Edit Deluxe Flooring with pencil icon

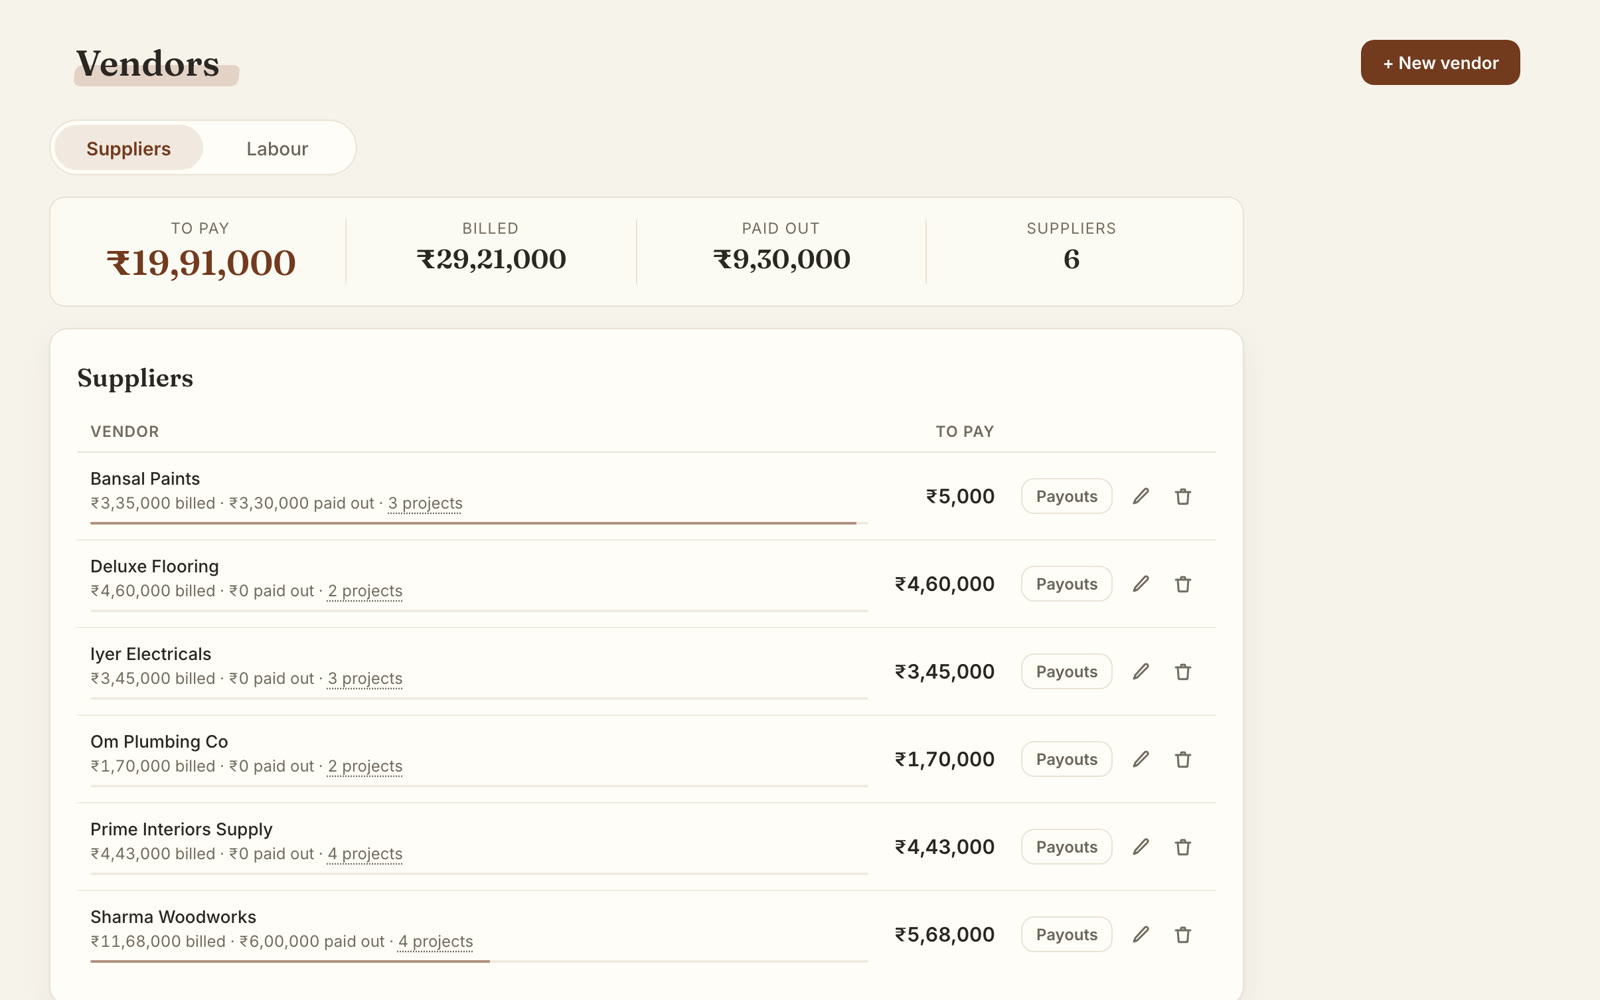1141,584
